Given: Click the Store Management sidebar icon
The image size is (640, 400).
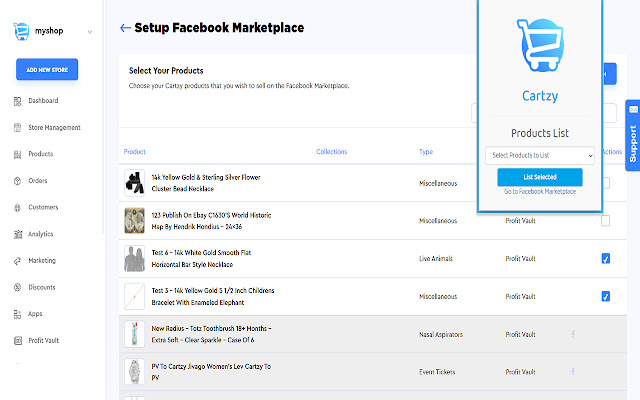Looking at the screenshot, I should pyautogui.click(x=18, y=128).
